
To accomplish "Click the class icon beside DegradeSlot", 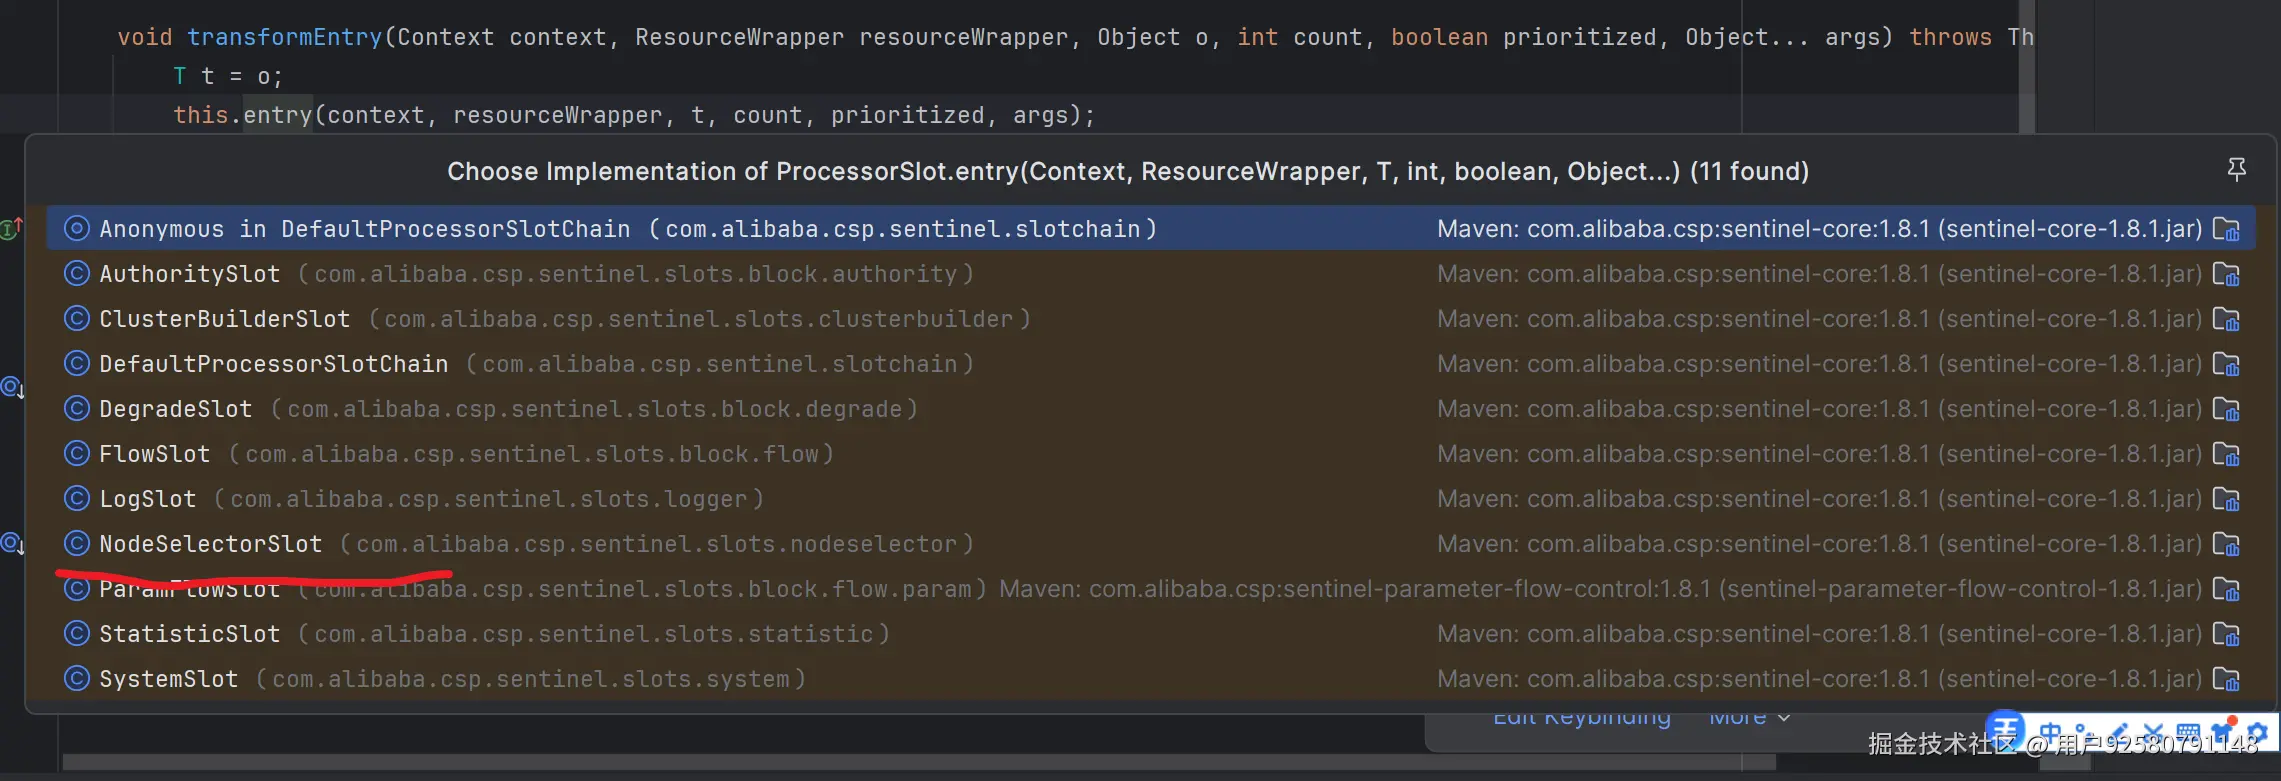I will click(77, 409).
